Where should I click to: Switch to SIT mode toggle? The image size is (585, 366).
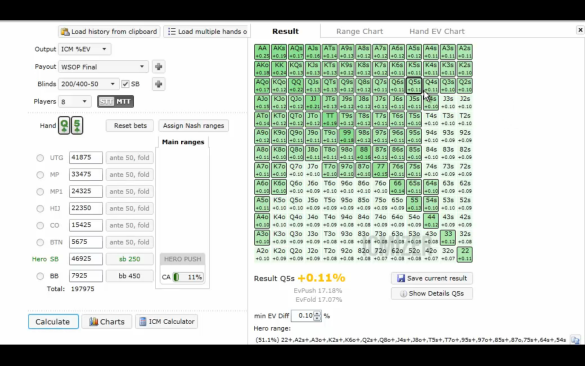coord(106,101)
